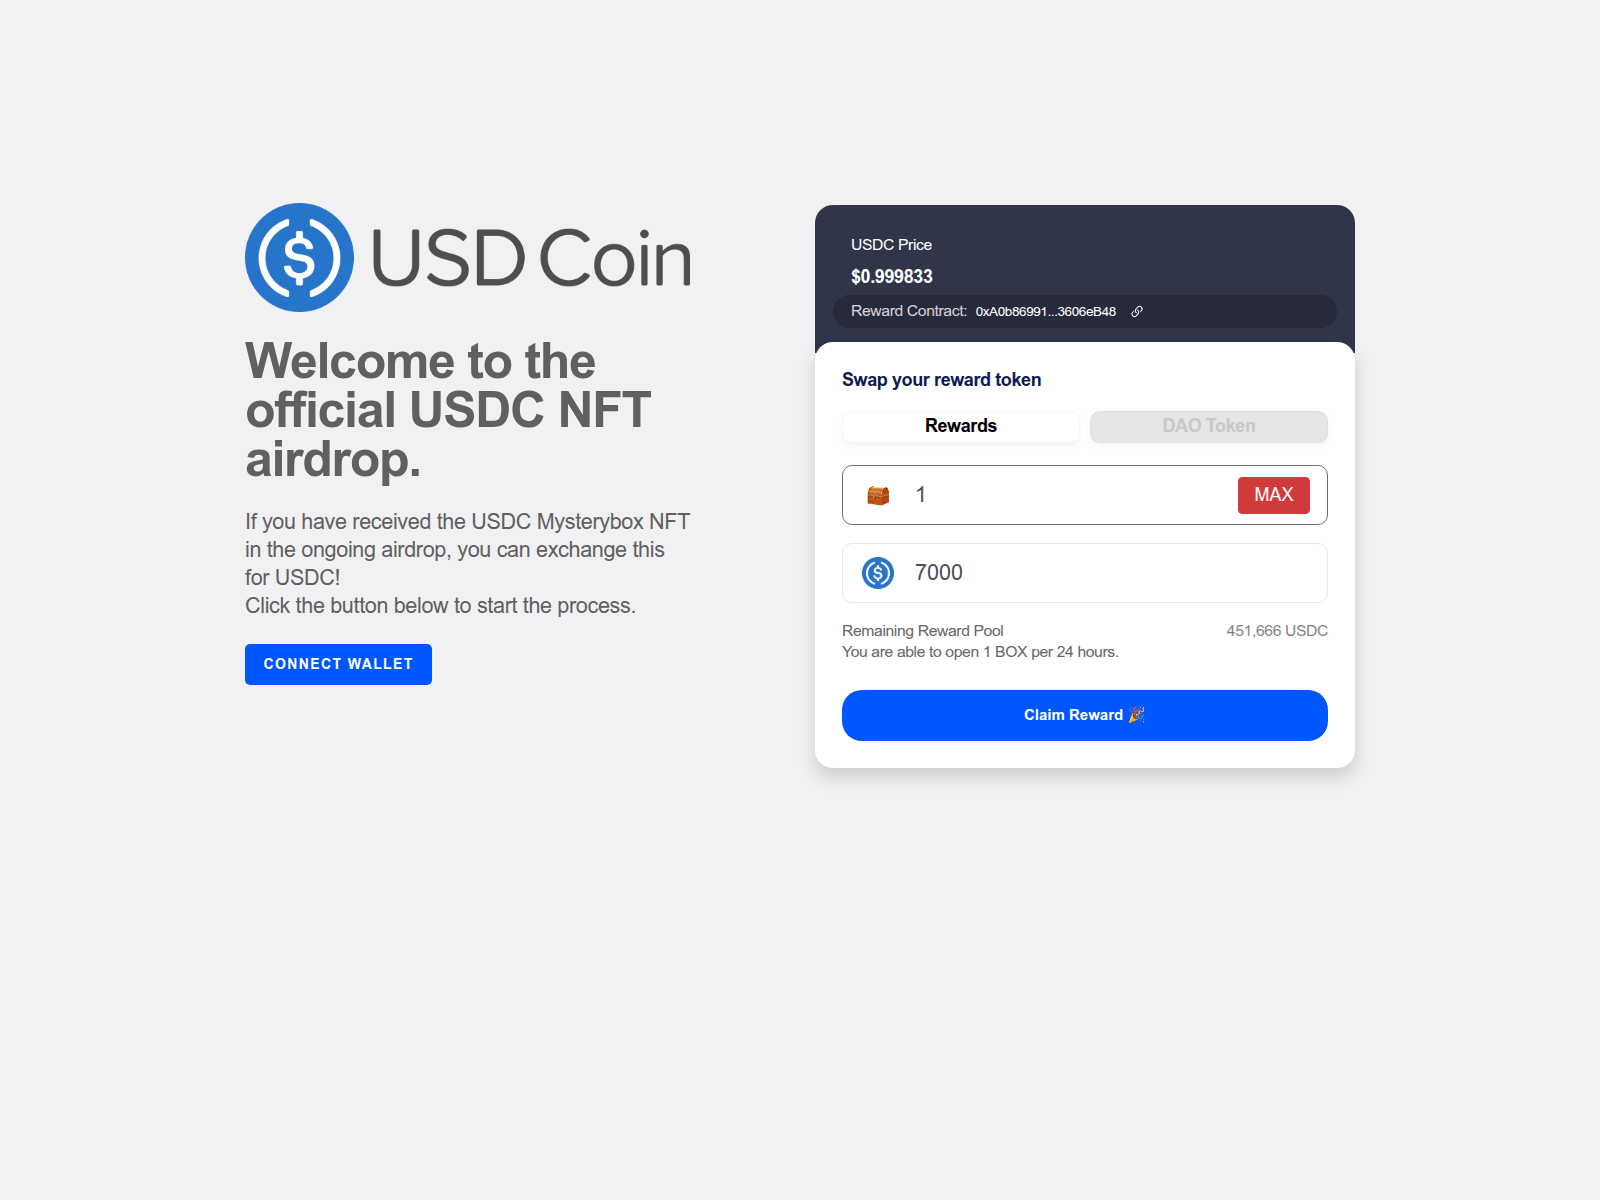The image size is (1600, 1200).
Task: Click the CONNECT WALLET button
Action: pos(338,664)
